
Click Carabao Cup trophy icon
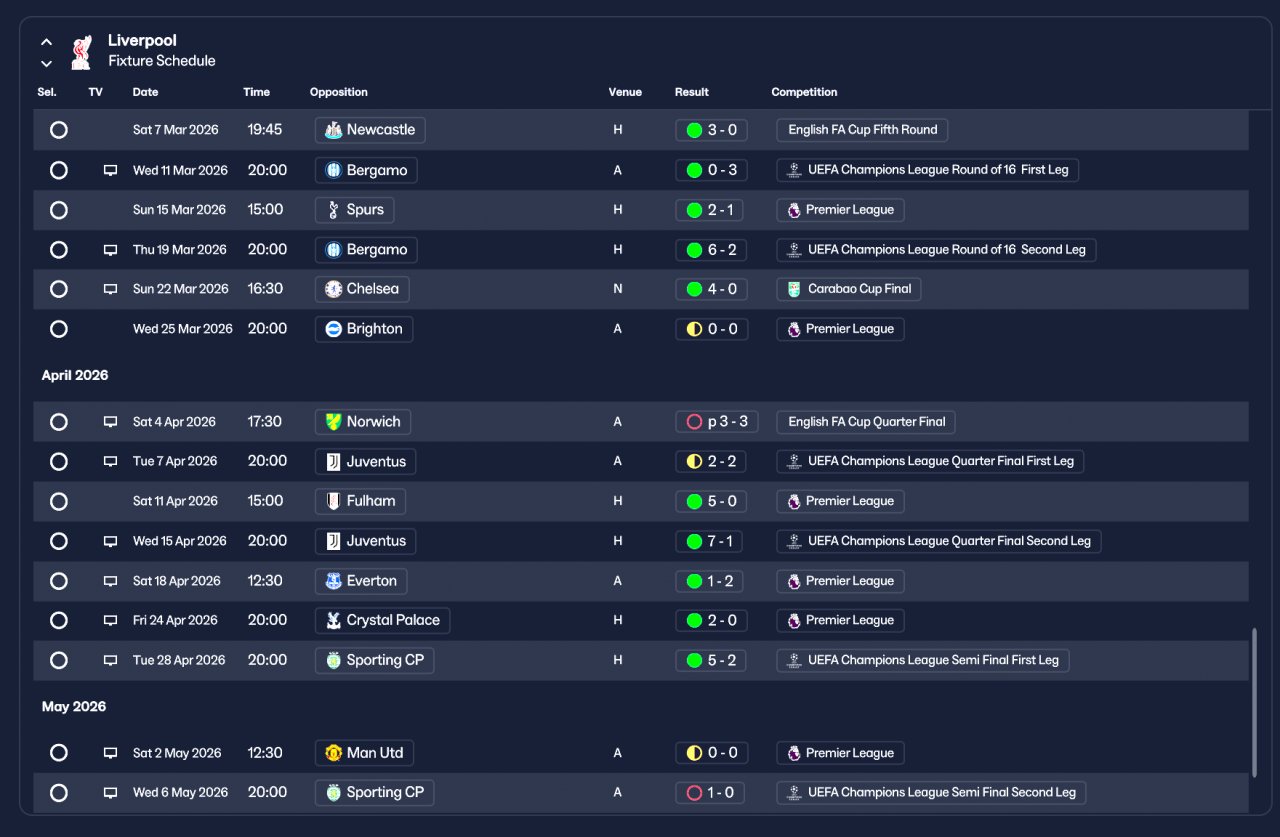click(x=794, y=289)
